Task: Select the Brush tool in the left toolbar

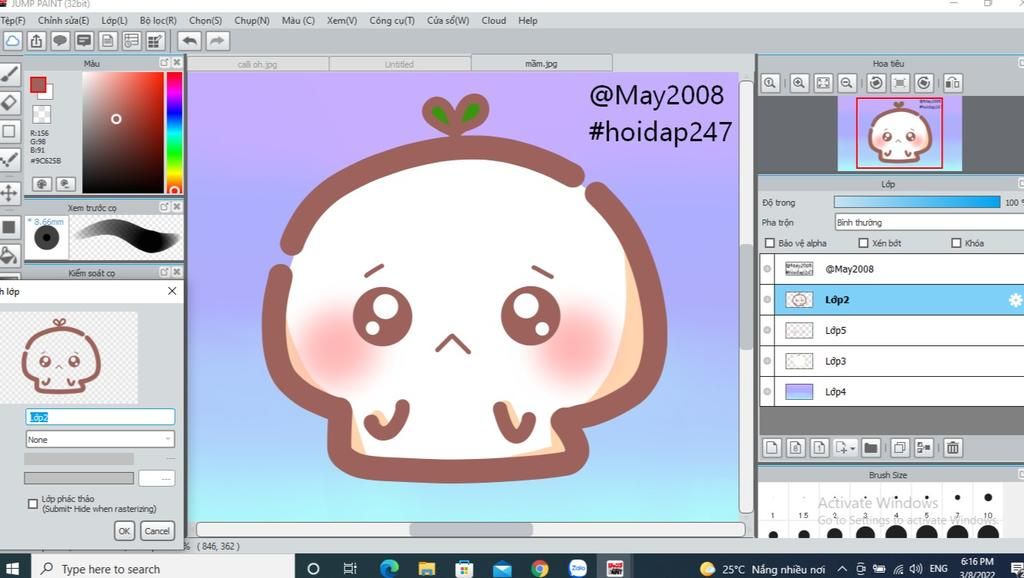Action: (x=9, y=74)
